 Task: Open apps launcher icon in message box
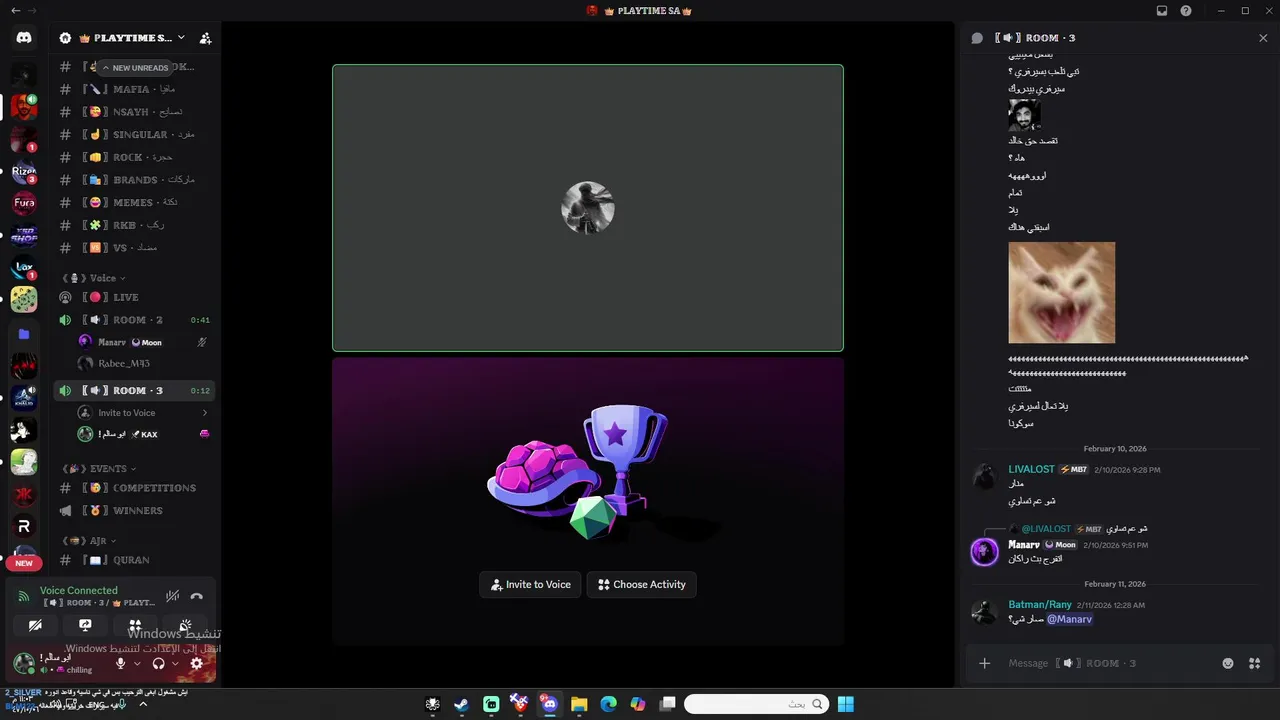pyautogui.click(x=1255, y=663)
